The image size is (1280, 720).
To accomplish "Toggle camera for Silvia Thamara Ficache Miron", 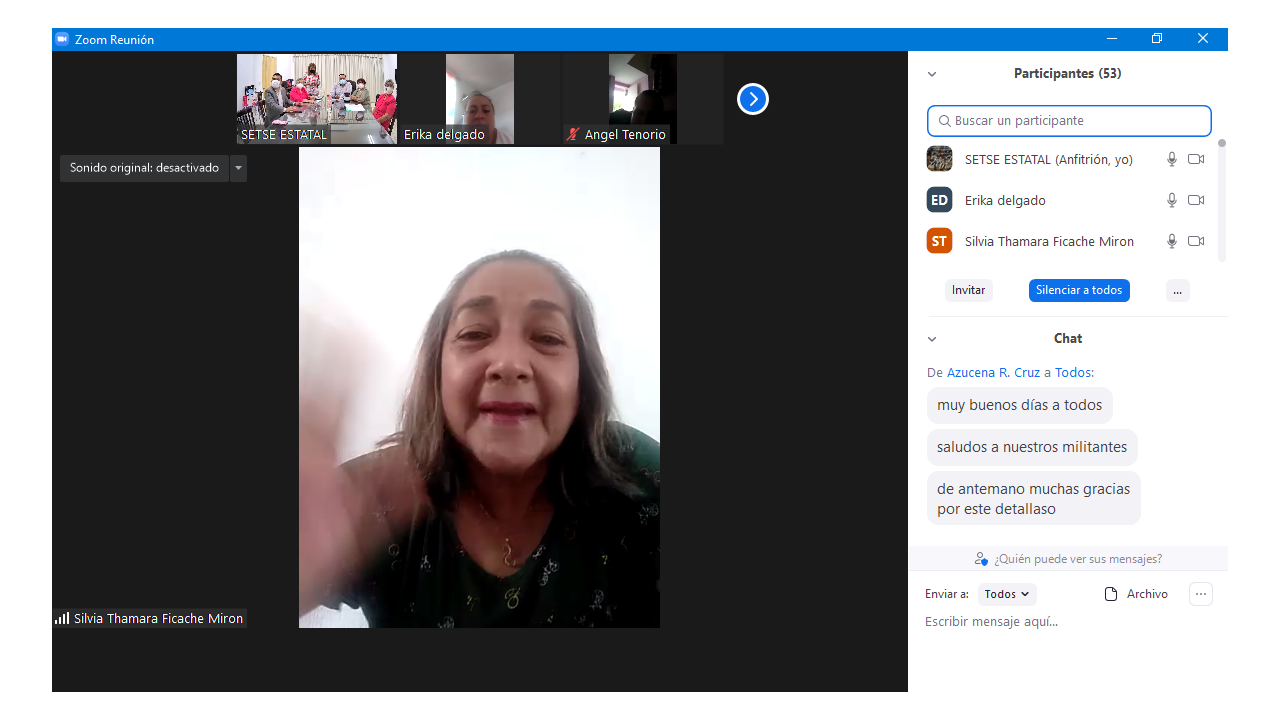I will [1196, 241].
